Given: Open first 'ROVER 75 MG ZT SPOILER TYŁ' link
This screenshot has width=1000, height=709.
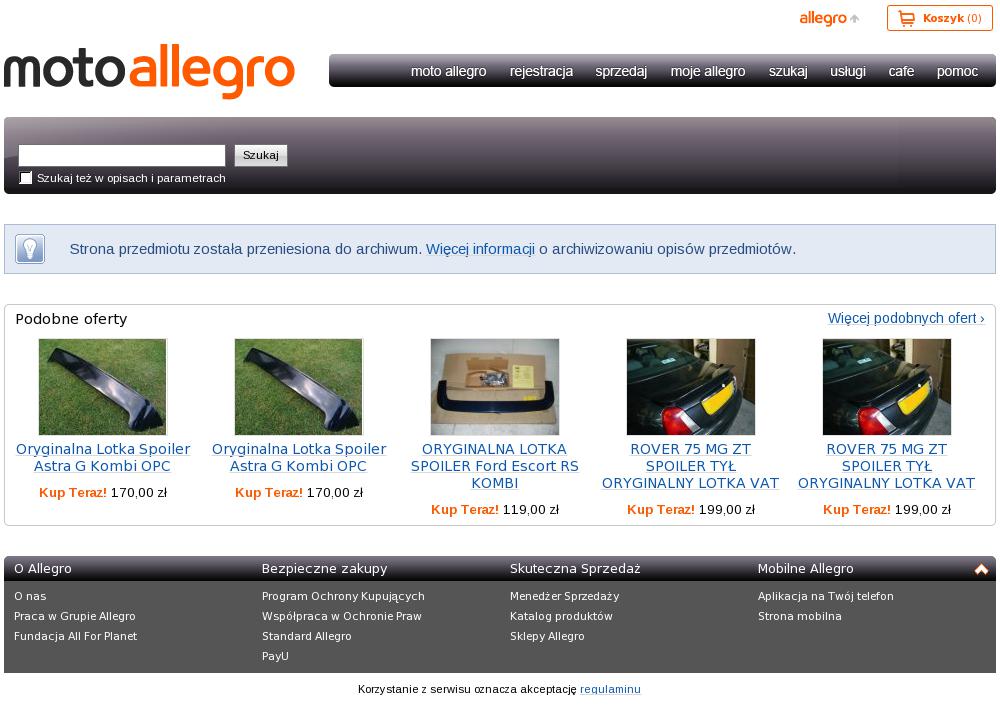Looking at the screenshot, I should [691, 466].
